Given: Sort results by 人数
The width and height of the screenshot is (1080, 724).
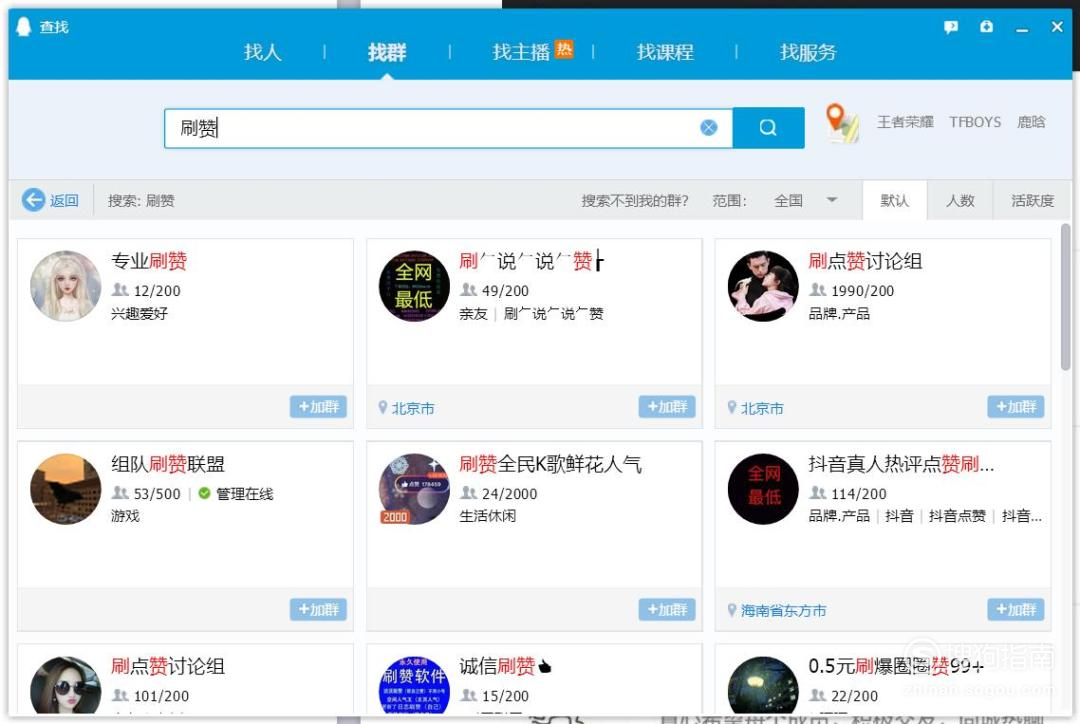Looking at the screenshot, I should click(960, 200).
